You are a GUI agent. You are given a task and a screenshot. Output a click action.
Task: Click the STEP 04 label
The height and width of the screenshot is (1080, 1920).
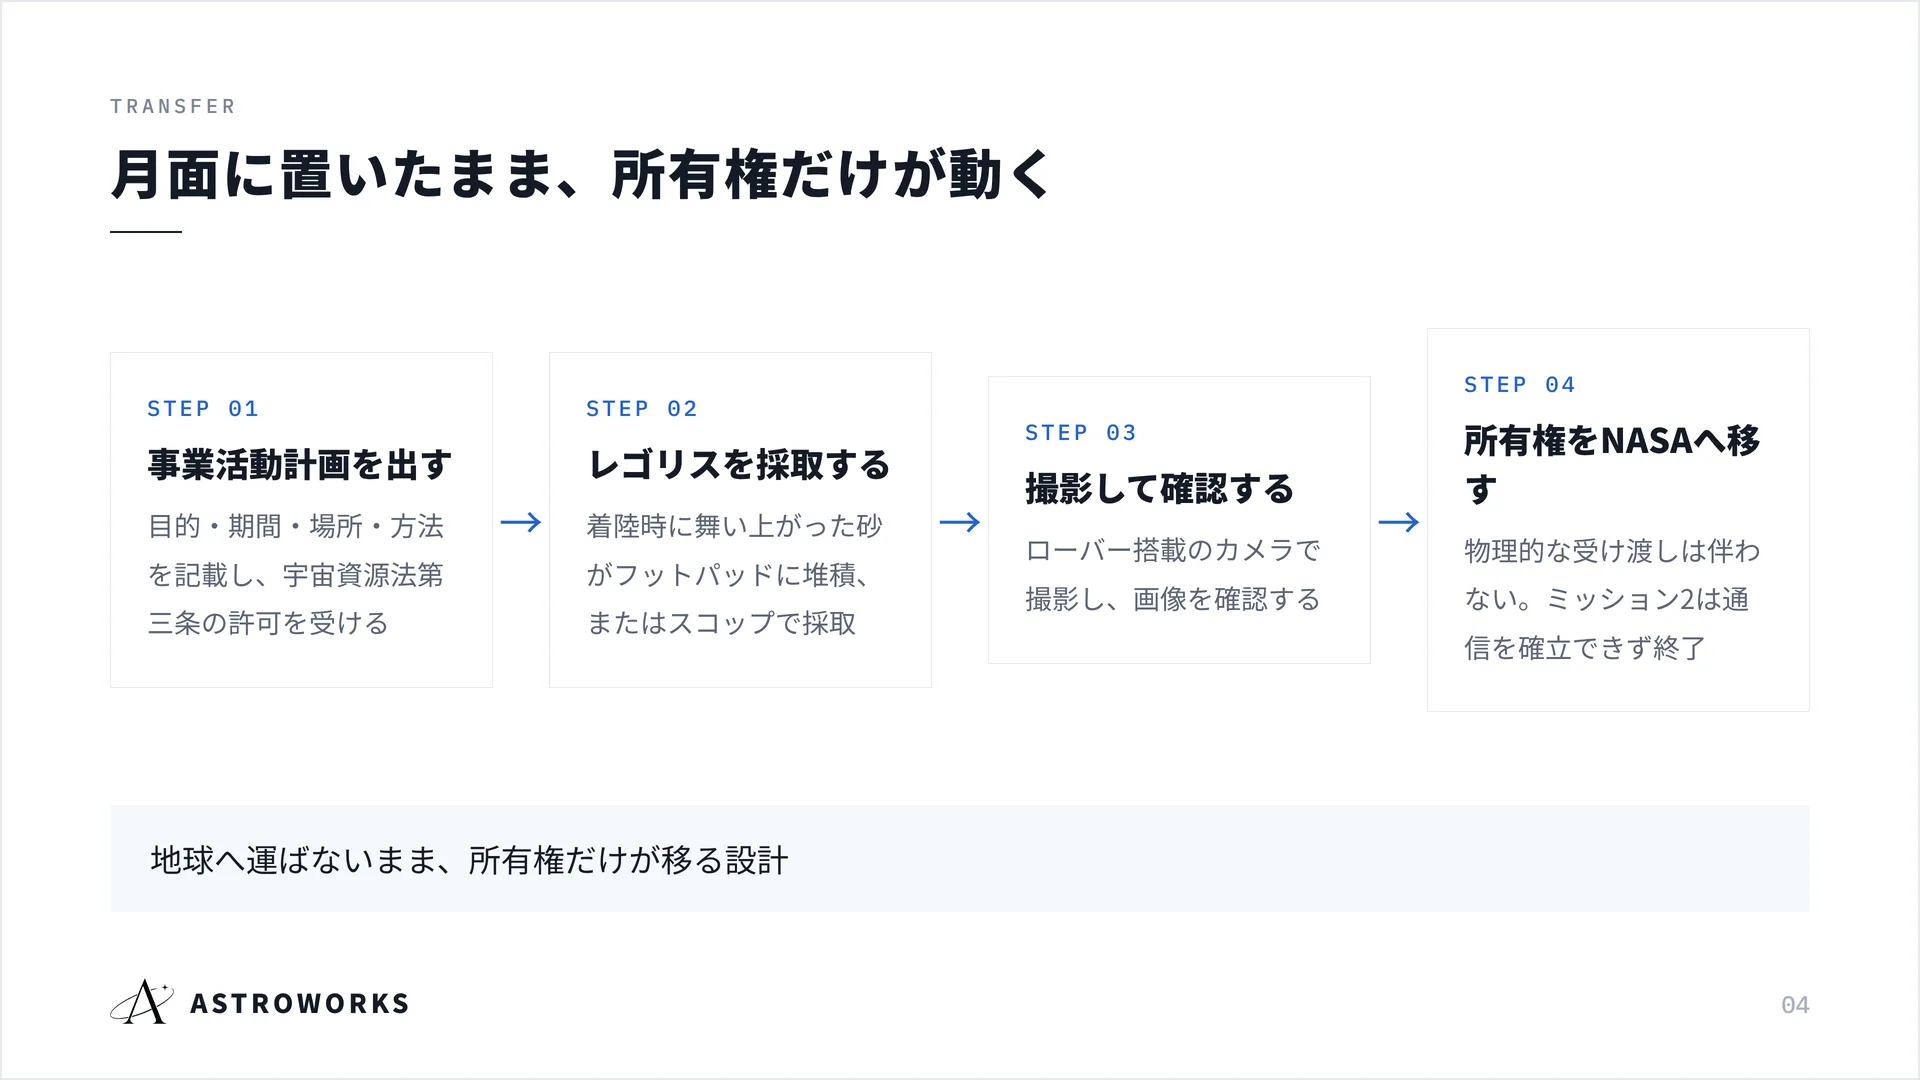click(x=1520, y=385)
